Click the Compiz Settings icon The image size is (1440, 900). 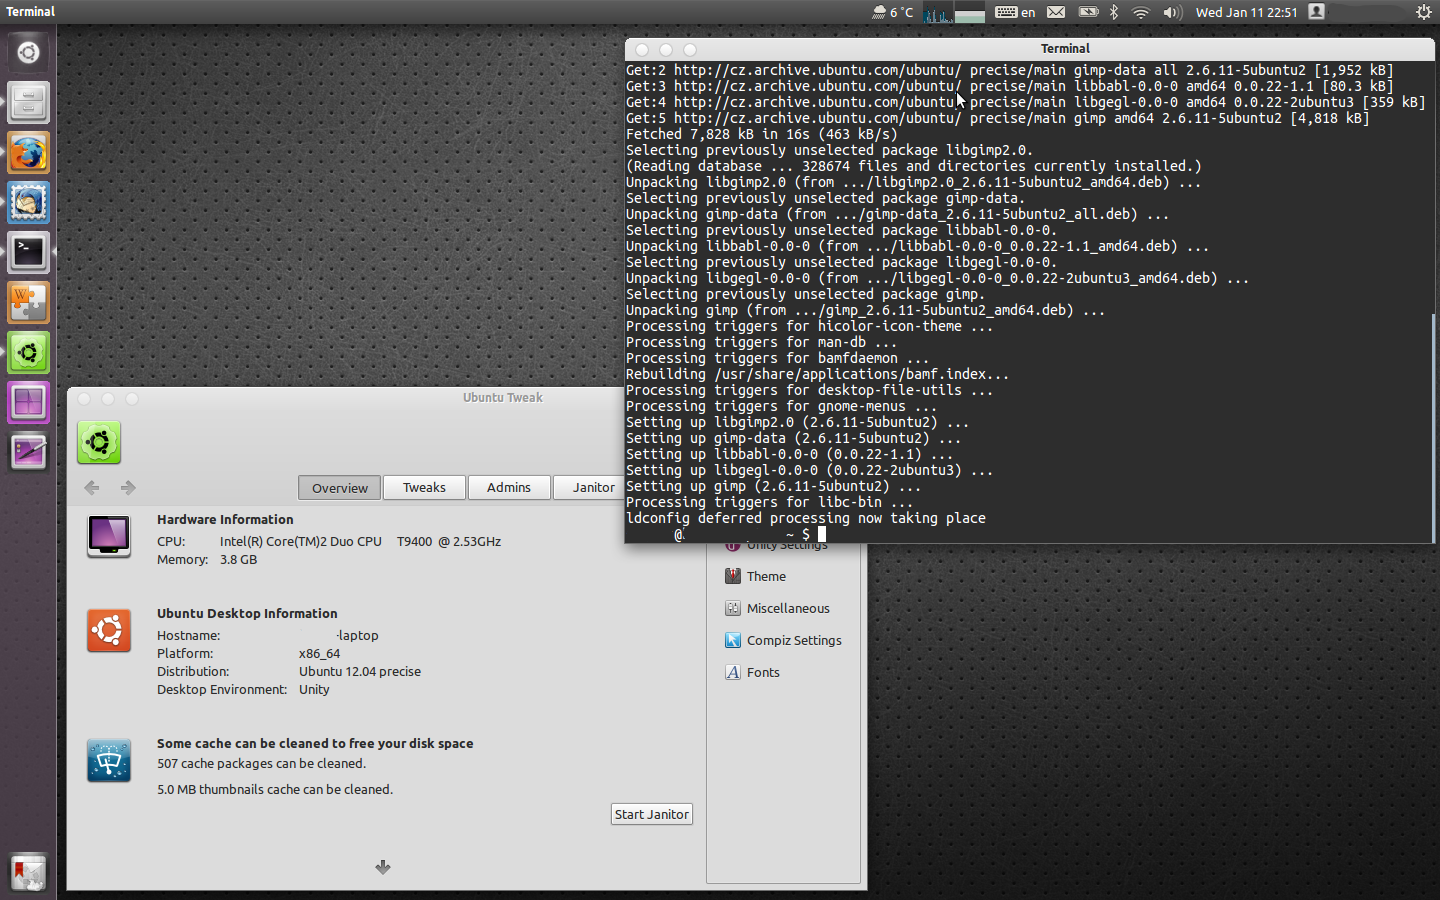point(733,640)
